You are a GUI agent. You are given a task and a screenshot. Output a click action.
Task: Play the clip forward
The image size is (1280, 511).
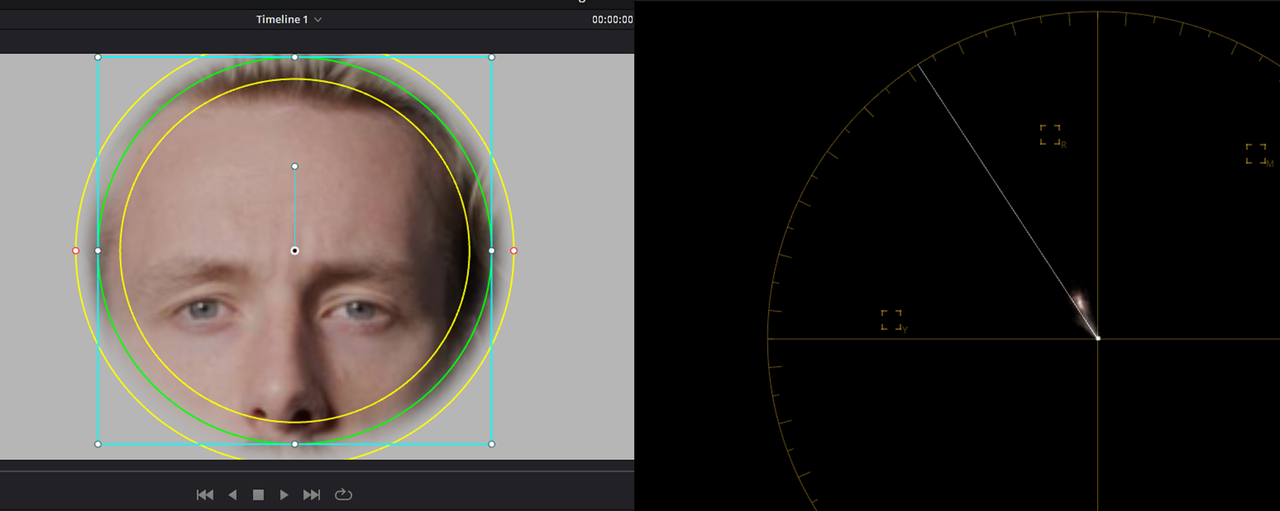click(284, 494)
